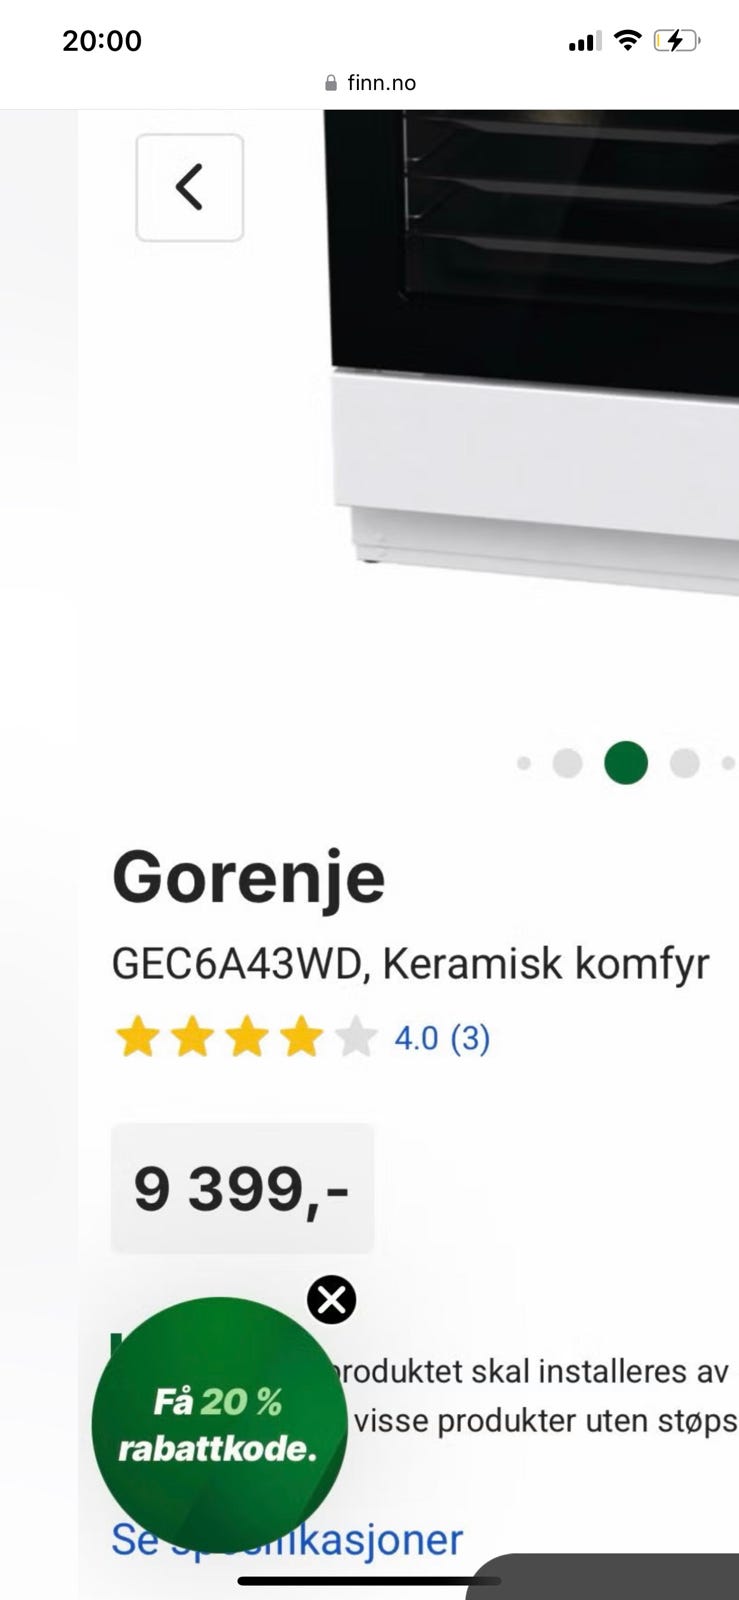This screenshot has width=739, height=1600.
Task: Tap the battery charging icon
Action: coord(677,41)
